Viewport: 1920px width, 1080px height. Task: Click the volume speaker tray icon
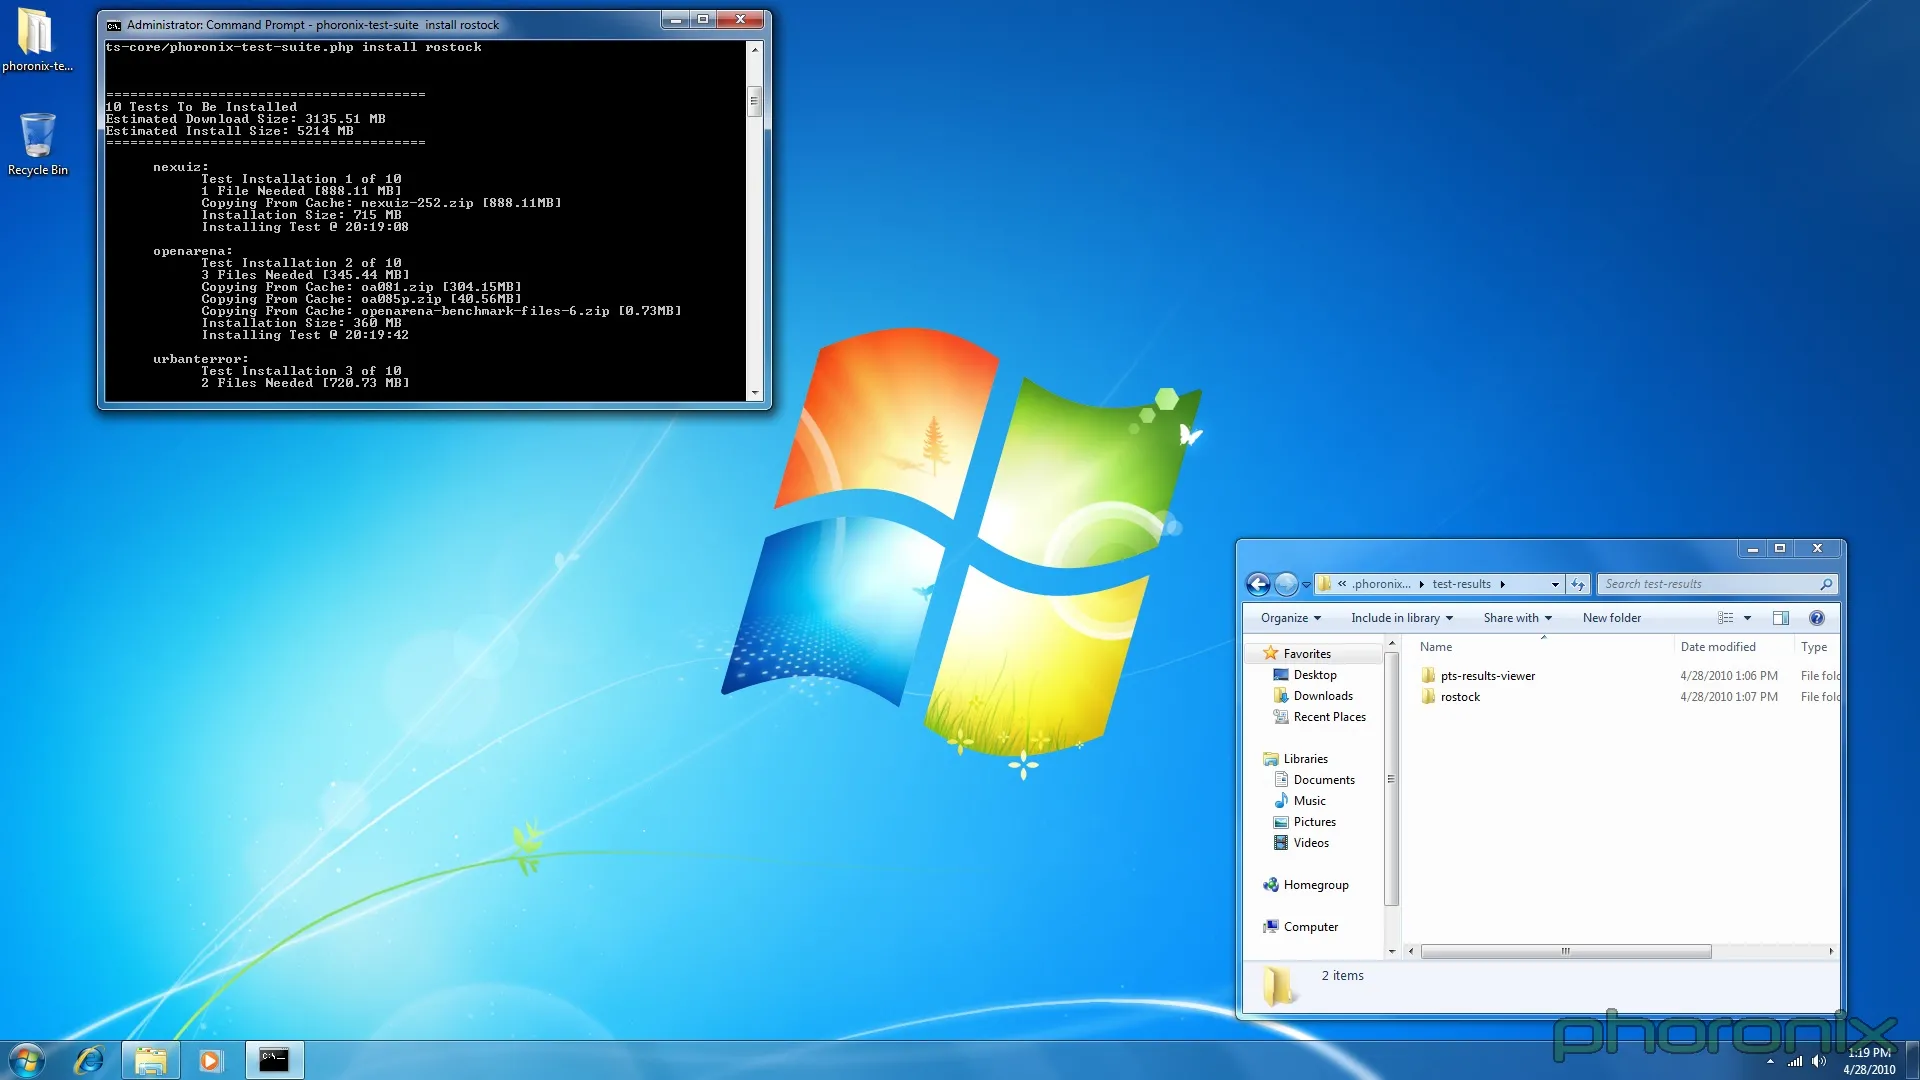[x=1819, y=1061]
